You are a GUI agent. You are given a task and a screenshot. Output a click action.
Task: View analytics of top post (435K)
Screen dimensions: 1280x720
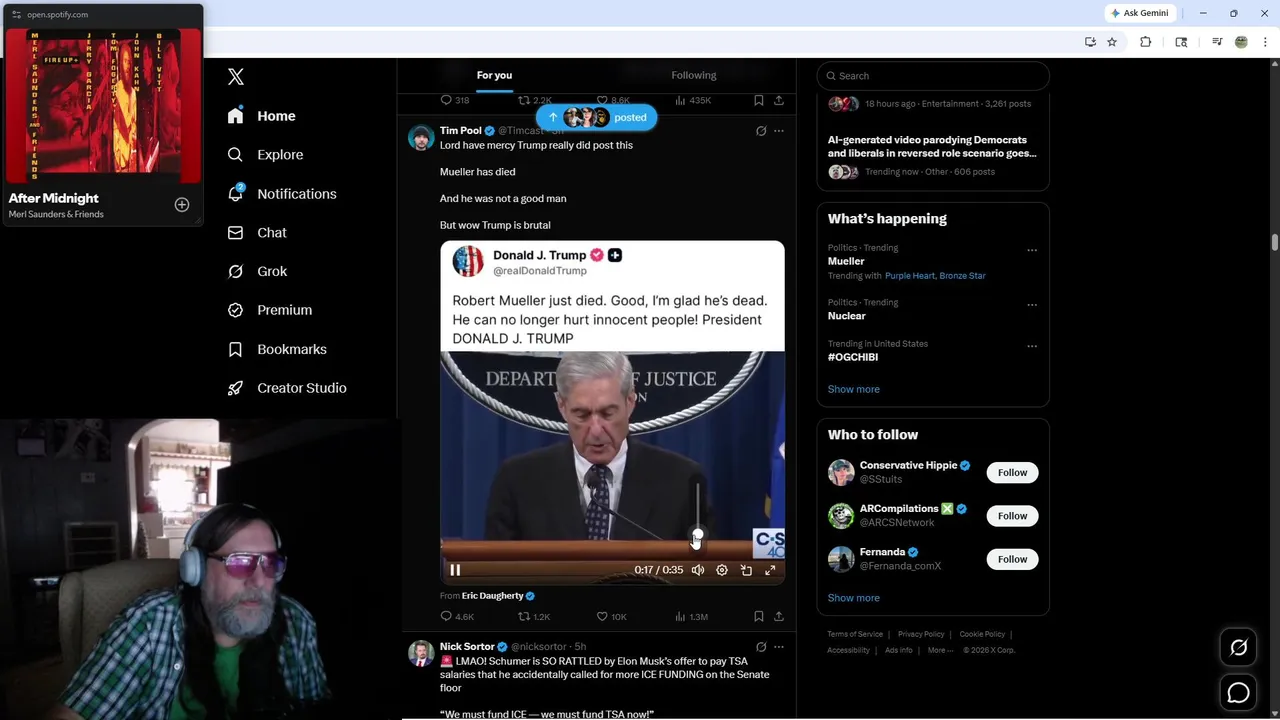[x=693, y=100]
